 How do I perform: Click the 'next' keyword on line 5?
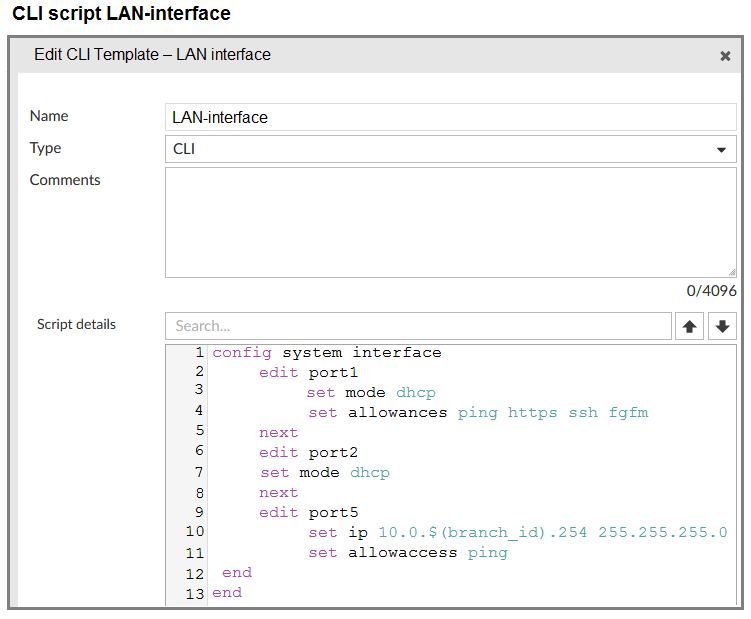[278, 432]
